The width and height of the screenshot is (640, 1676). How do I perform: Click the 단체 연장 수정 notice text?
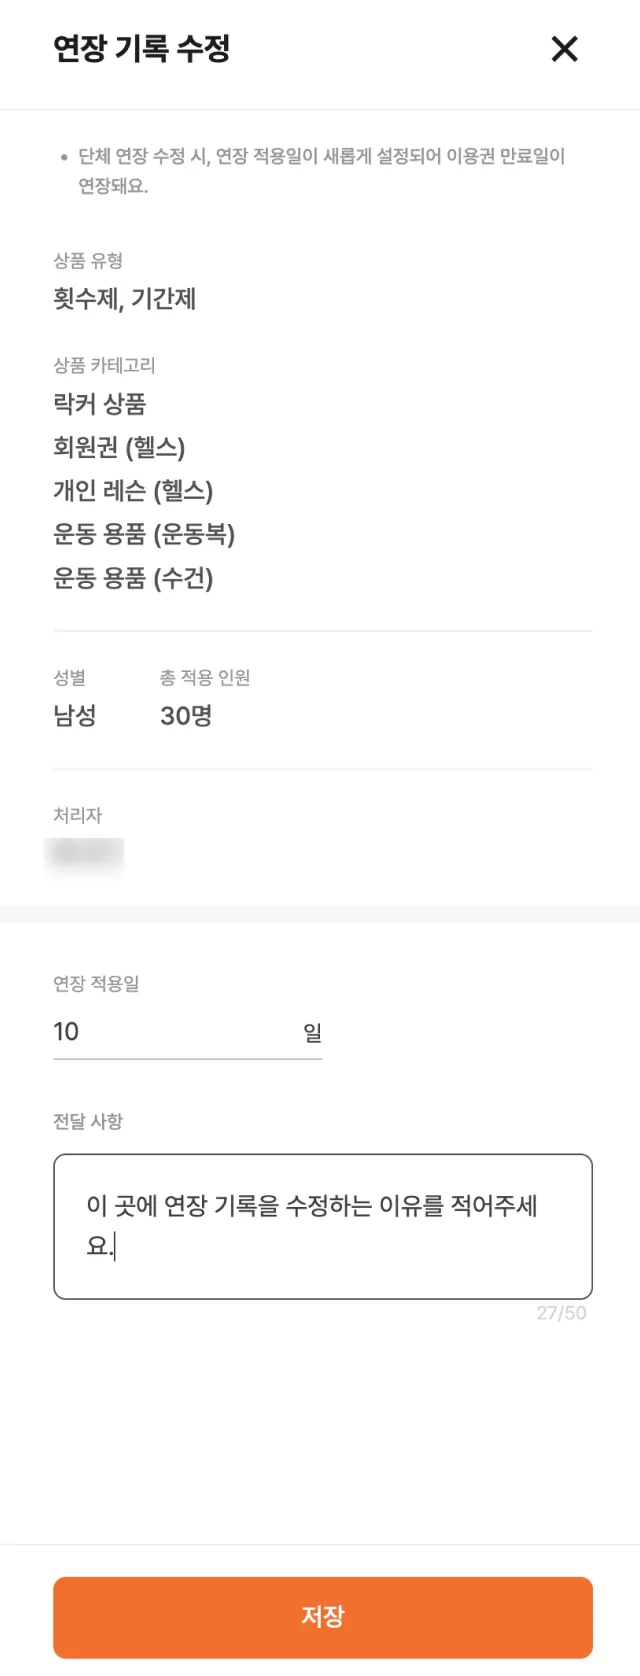tap(320, 170)
